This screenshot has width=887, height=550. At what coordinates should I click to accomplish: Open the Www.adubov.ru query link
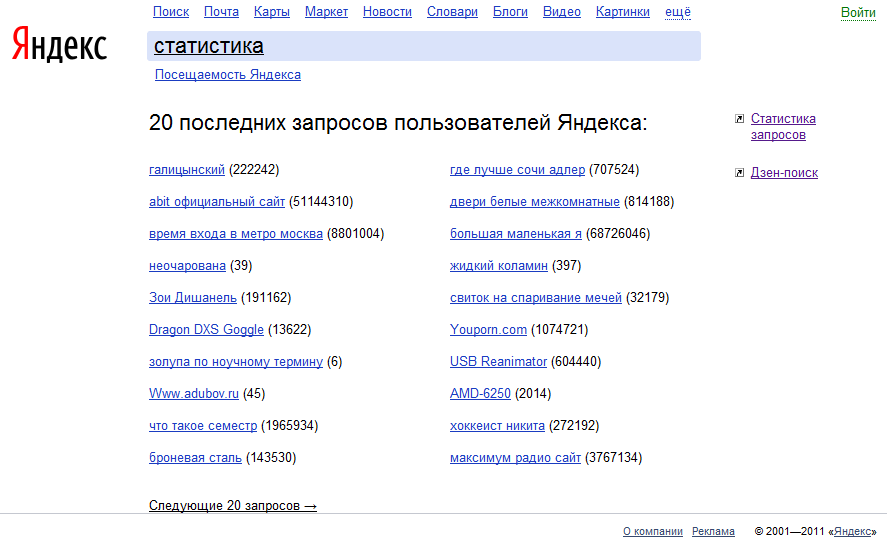pos(194,394)
